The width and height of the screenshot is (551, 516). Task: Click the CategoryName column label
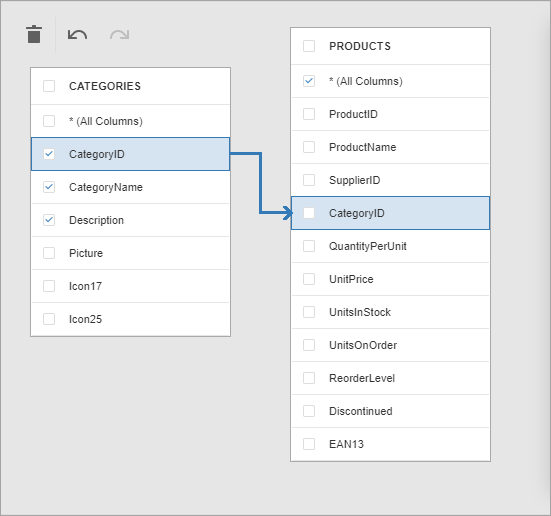click(106, 187)
